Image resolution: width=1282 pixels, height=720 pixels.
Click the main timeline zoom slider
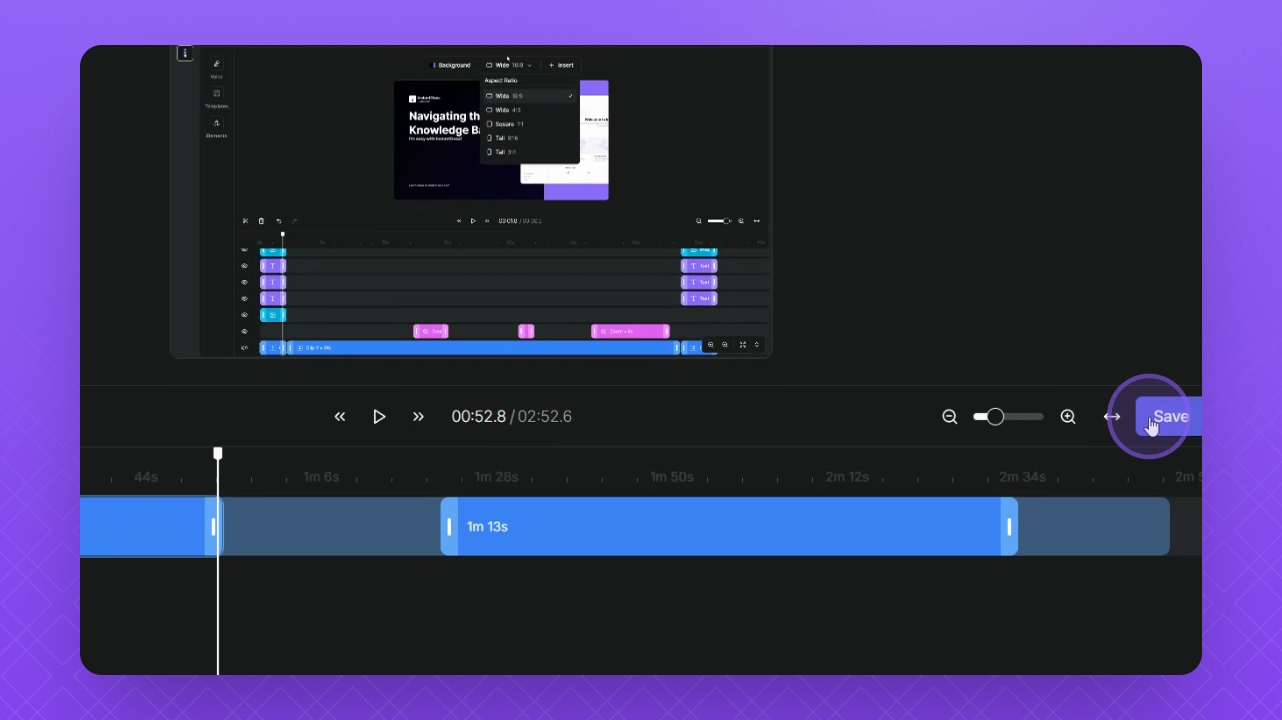click(x=1008, y=417)
